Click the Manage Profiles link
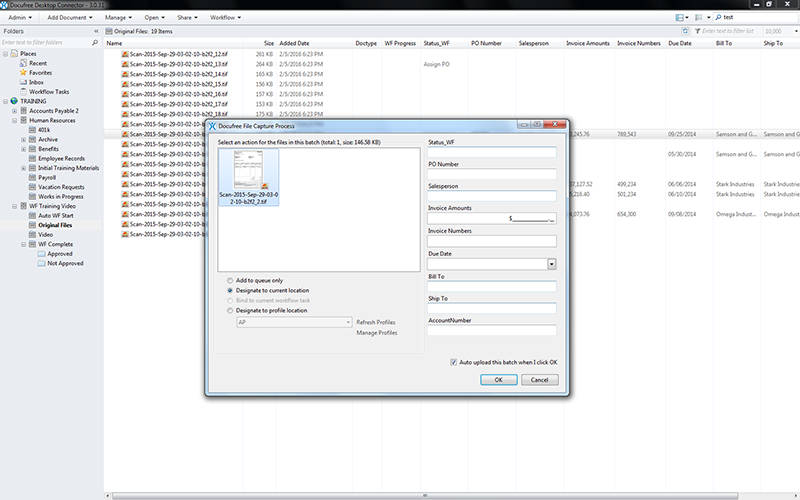800x500 pixels. pos(376,332)
